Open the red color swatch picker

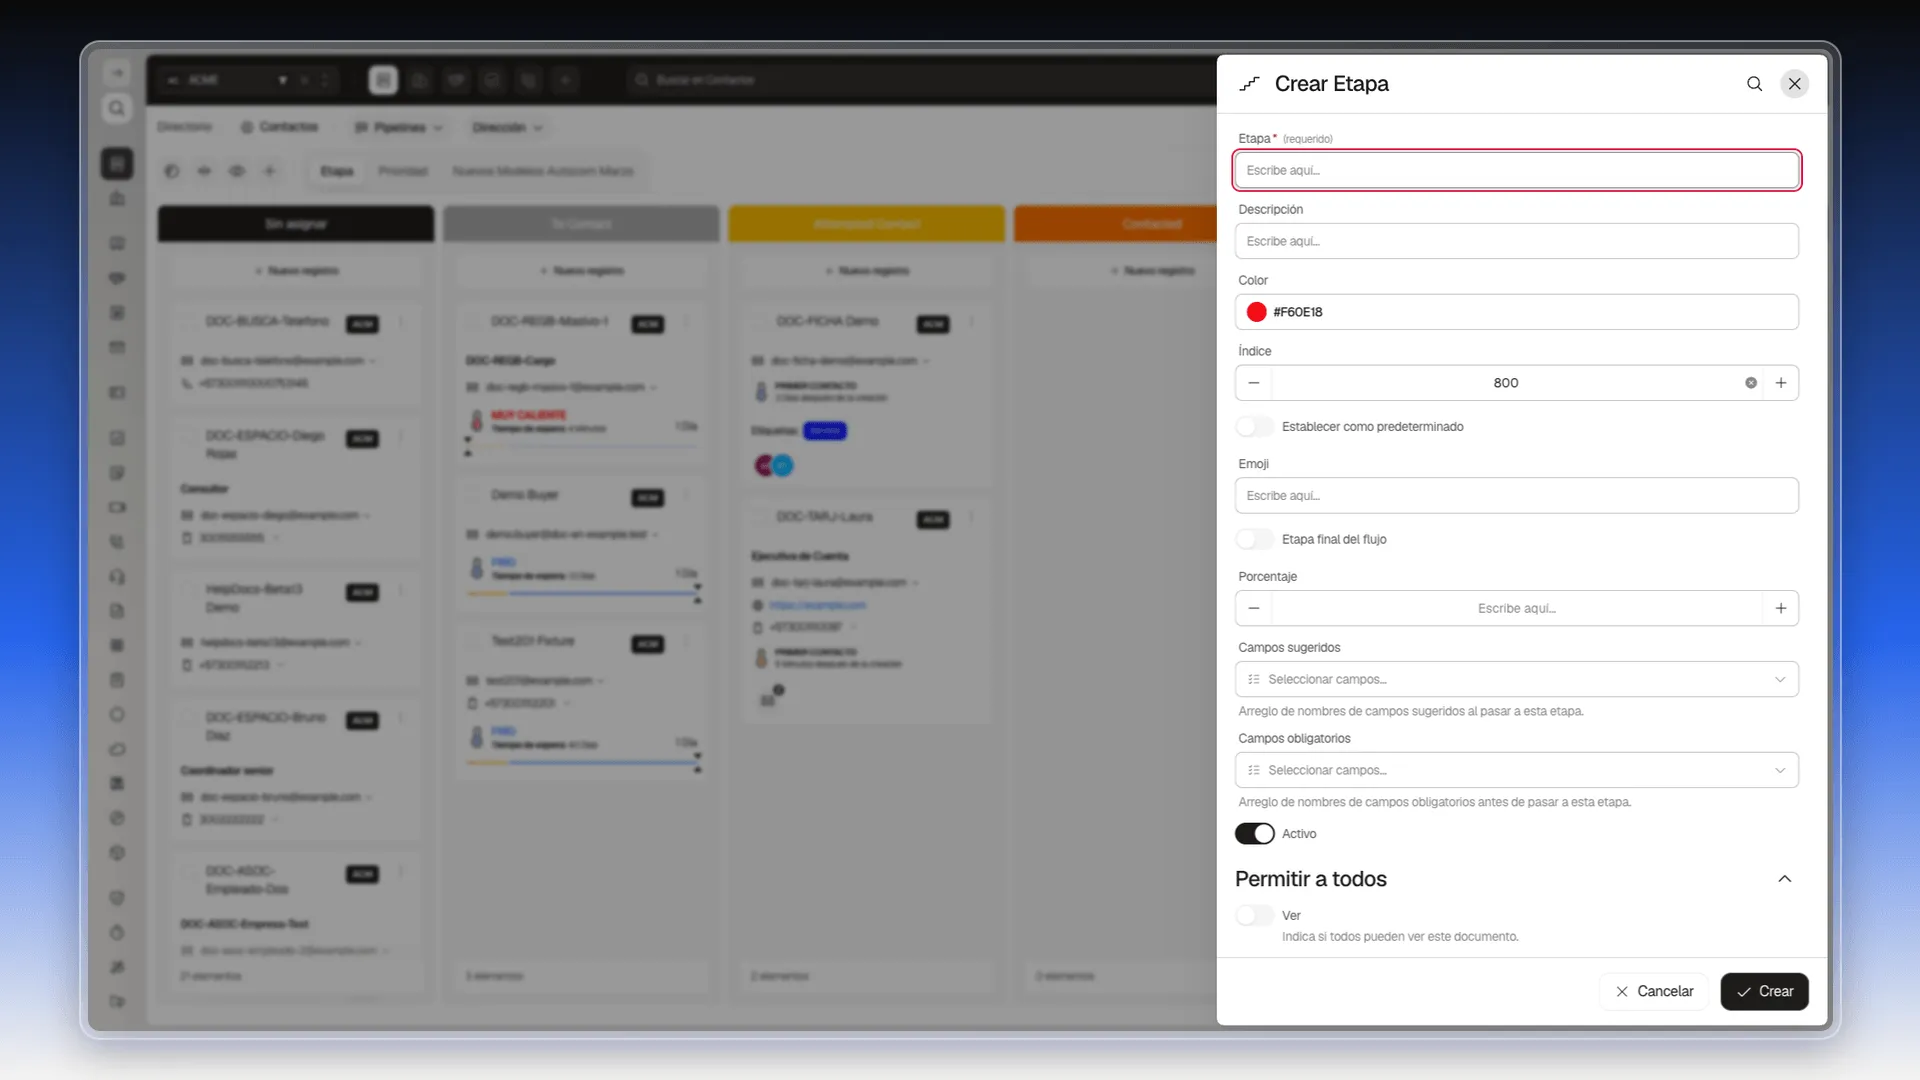1257,312
